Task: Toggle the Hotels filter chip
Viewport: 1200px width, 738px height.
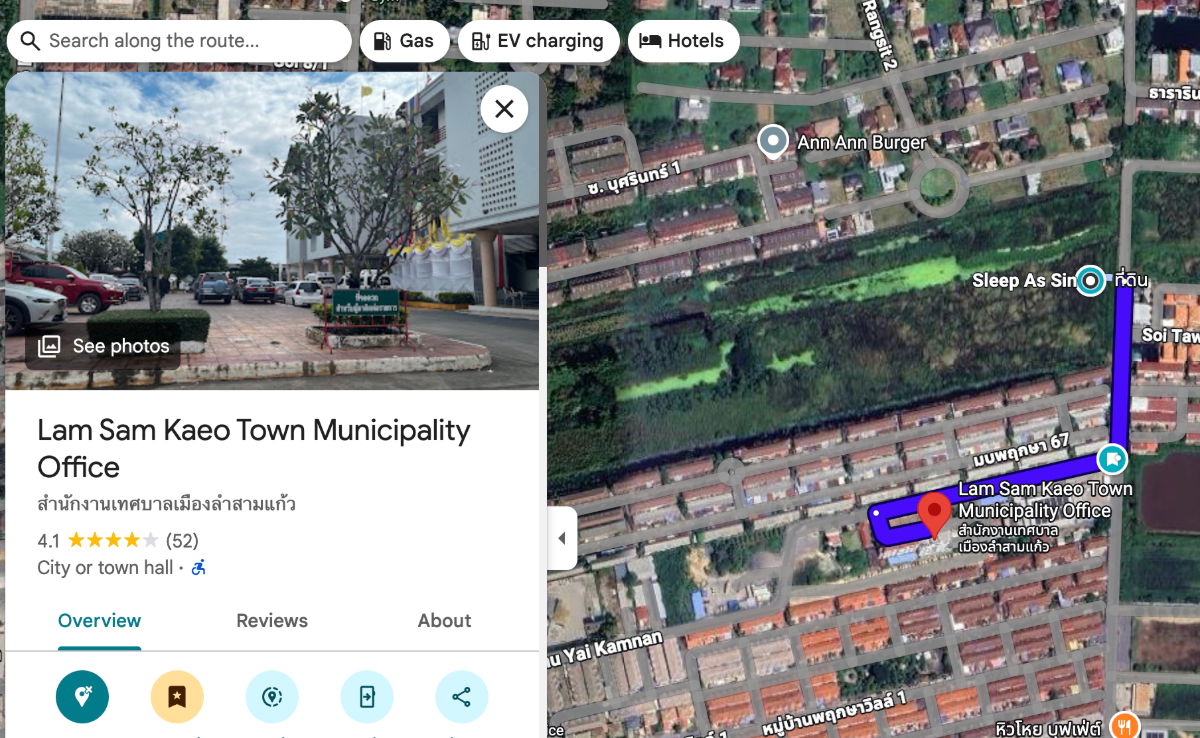Action: pyautogui.click(x=682, y=41)
